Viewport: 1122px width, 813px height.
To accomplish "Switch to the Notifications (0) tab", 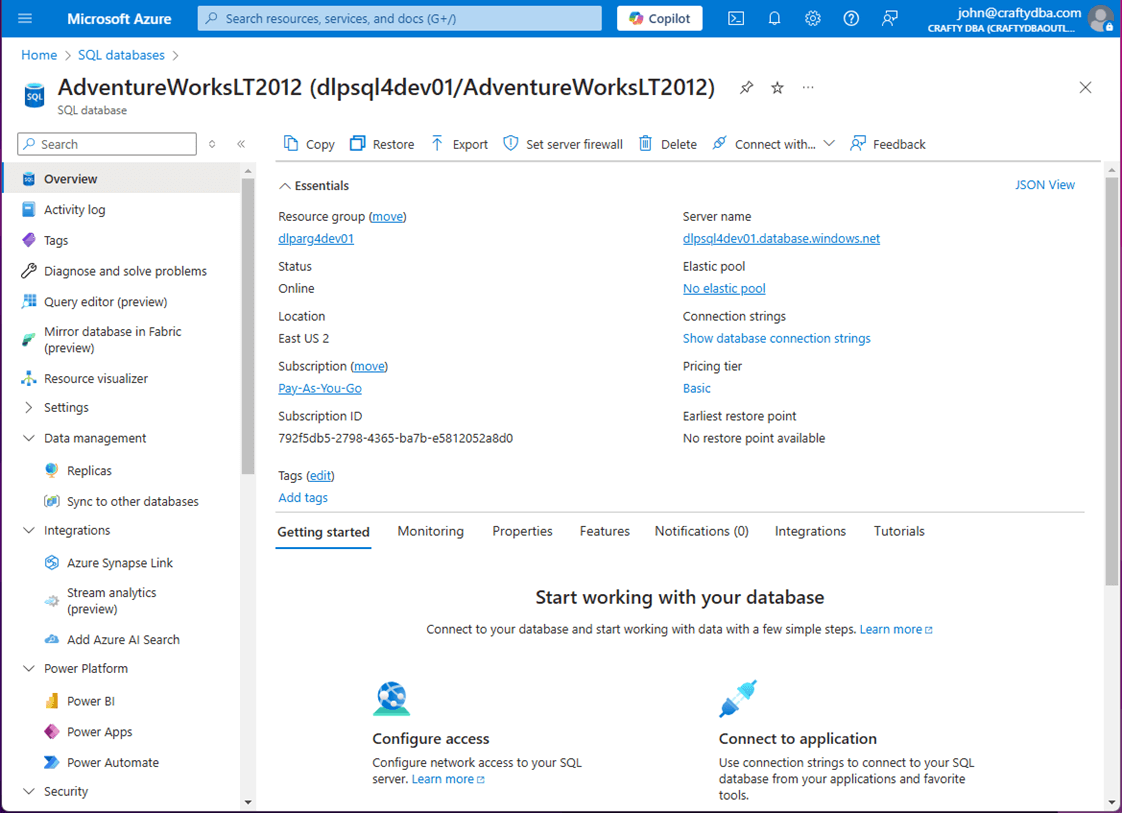I will click(702, 531).
